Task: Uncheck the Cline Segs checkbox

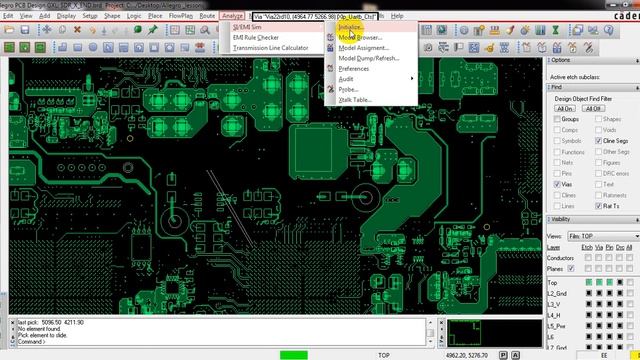Action: pos(598,141)
